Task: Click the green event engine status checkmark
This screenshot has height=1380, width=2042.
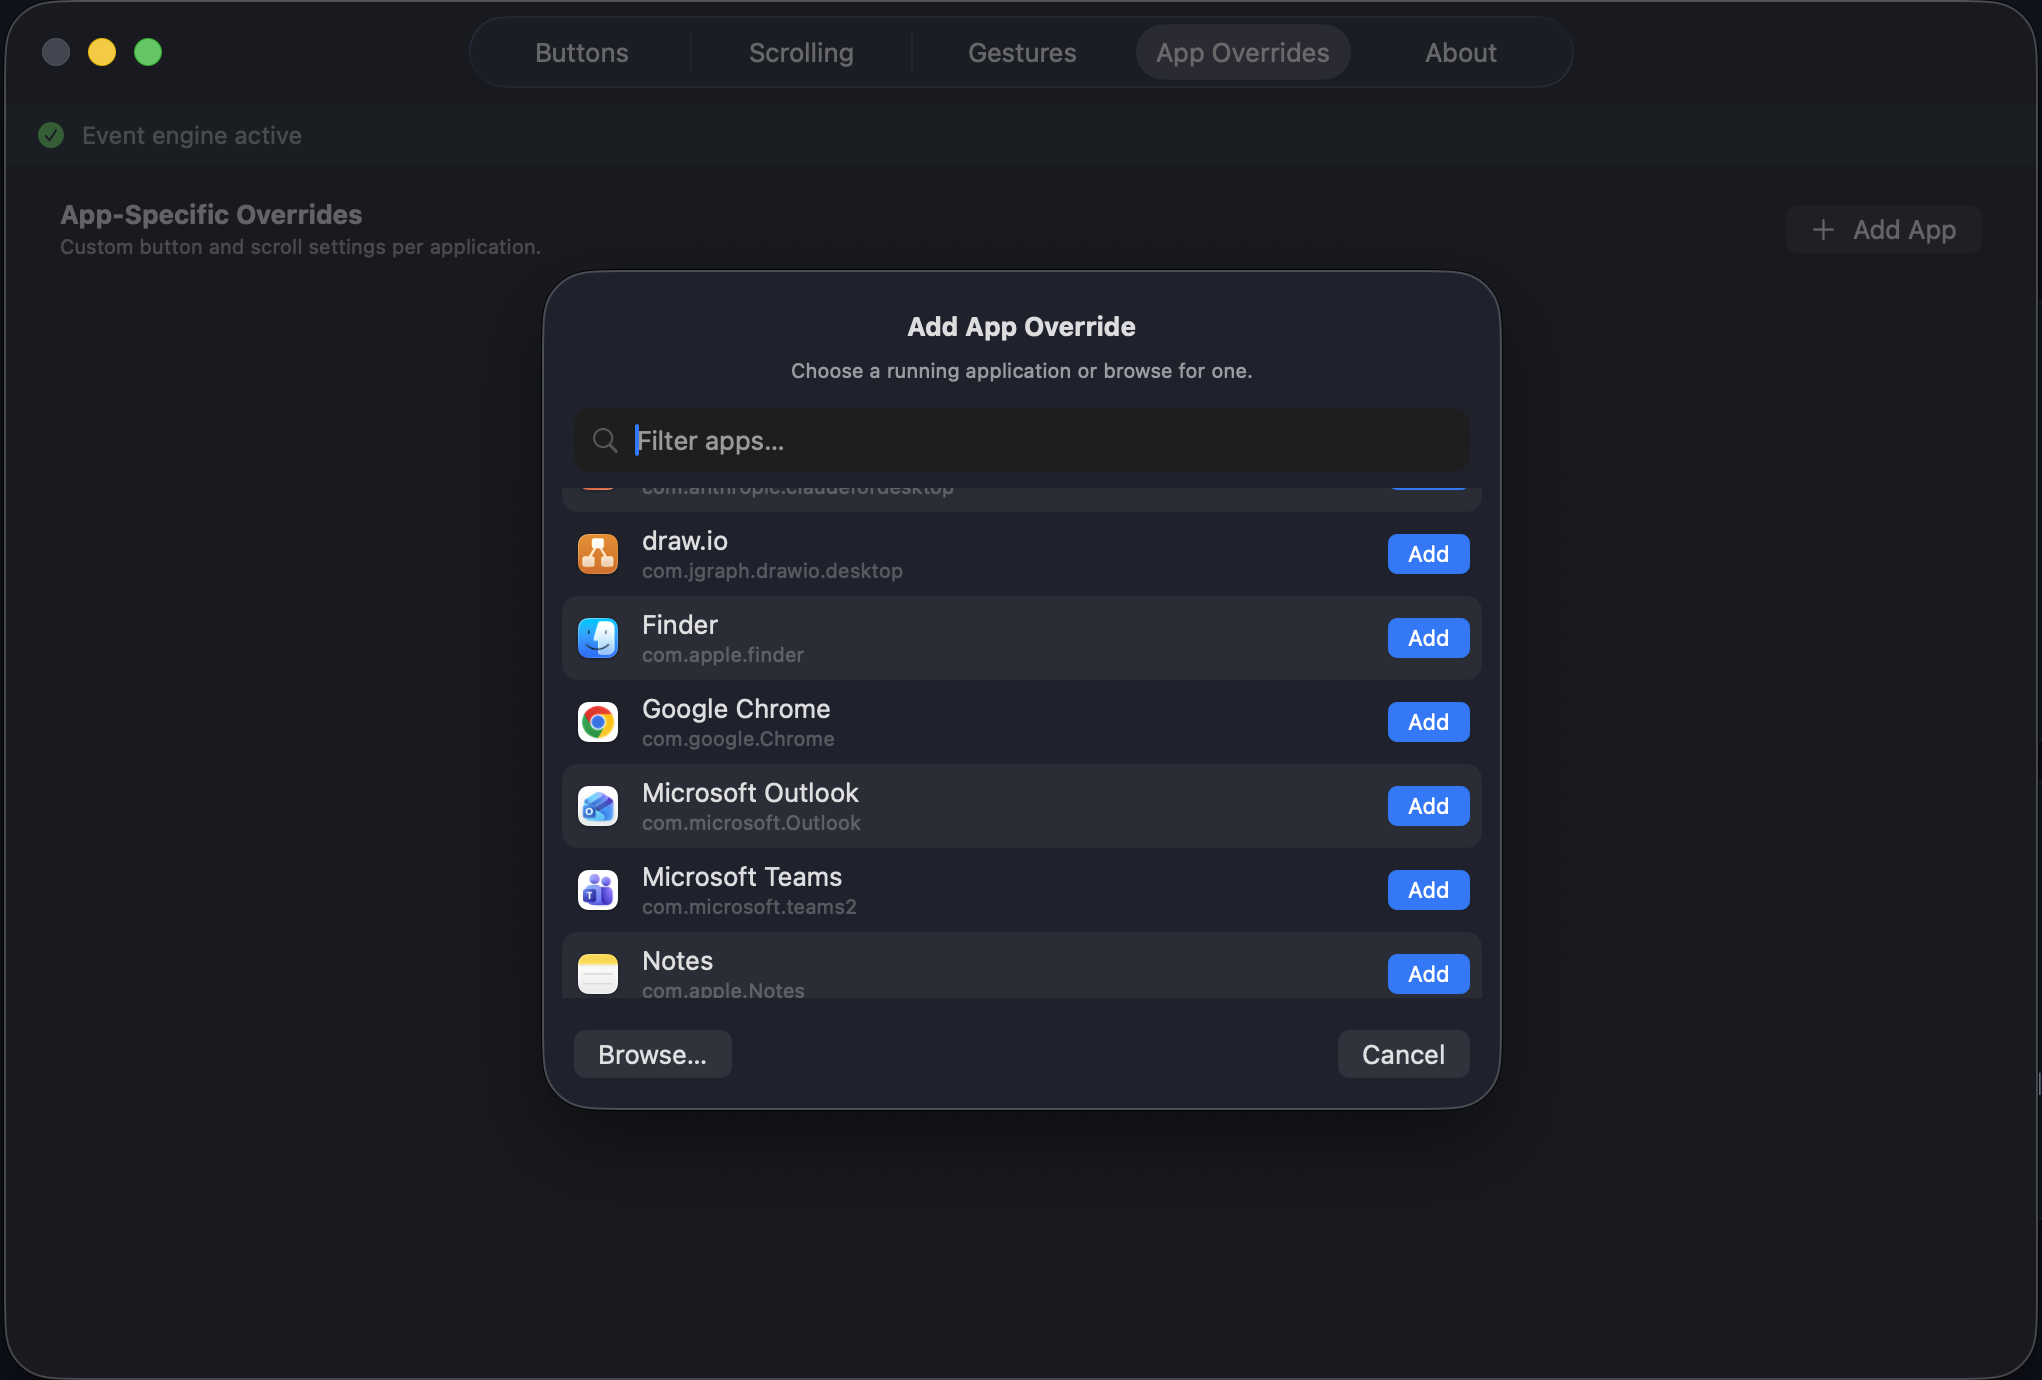Action: 51,135
